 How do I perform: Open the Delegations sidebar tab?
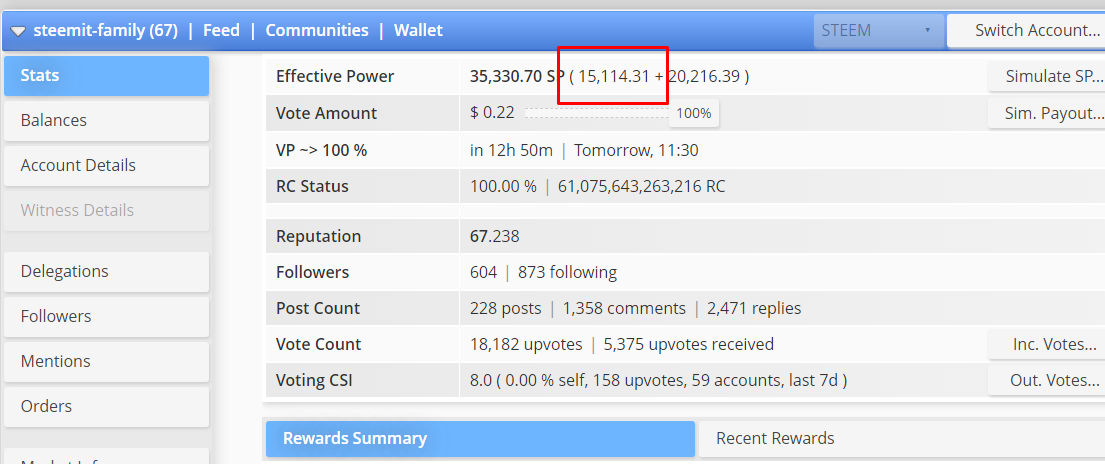106,271
